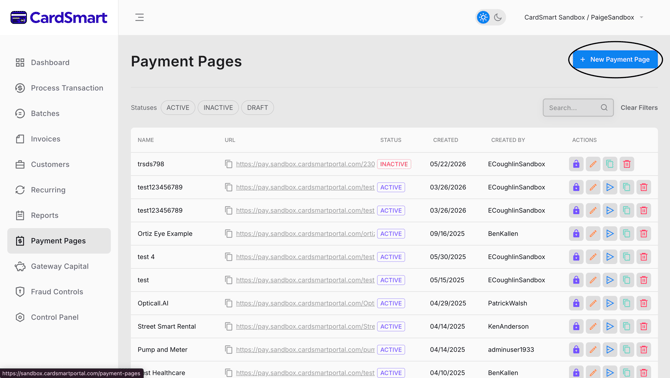Edit the test 4 payment page
The image size is (670, 378).
tap(593, 257)
